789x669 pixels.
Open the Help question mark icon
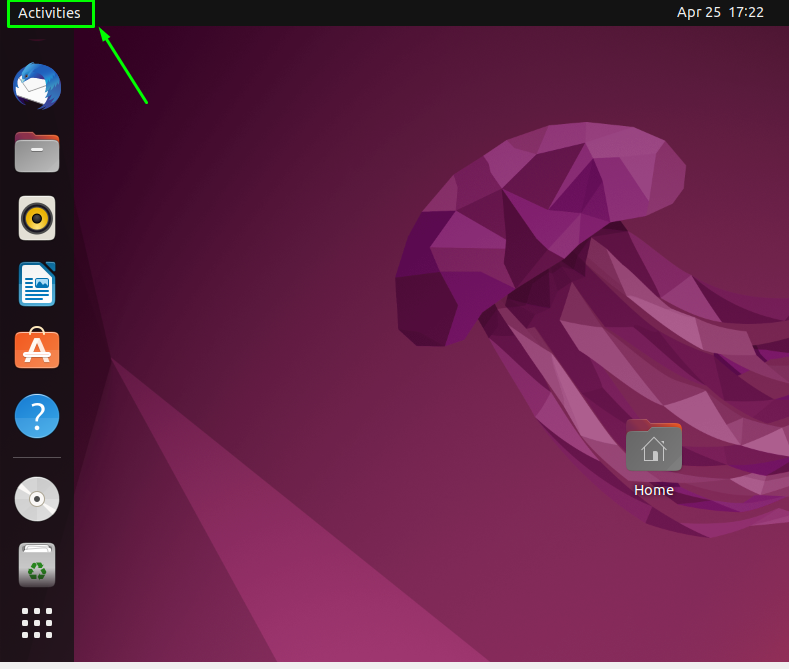pyautogui.click(x=37, y=416)
